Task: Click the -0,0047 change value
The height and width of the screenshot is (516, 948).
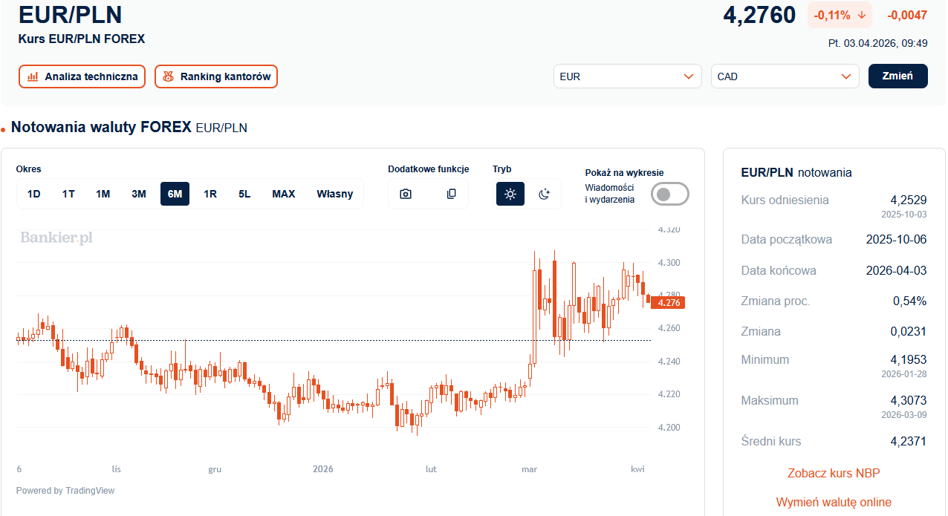Action: [907, 15]
